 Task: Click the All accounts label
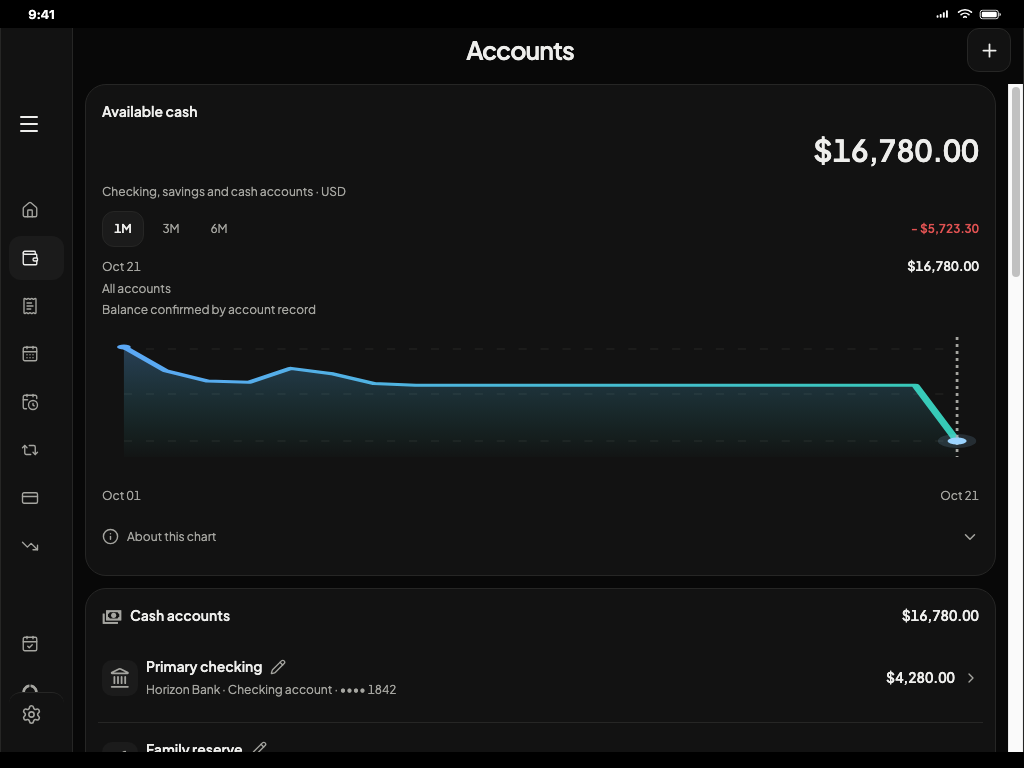[x=136, y=289]
